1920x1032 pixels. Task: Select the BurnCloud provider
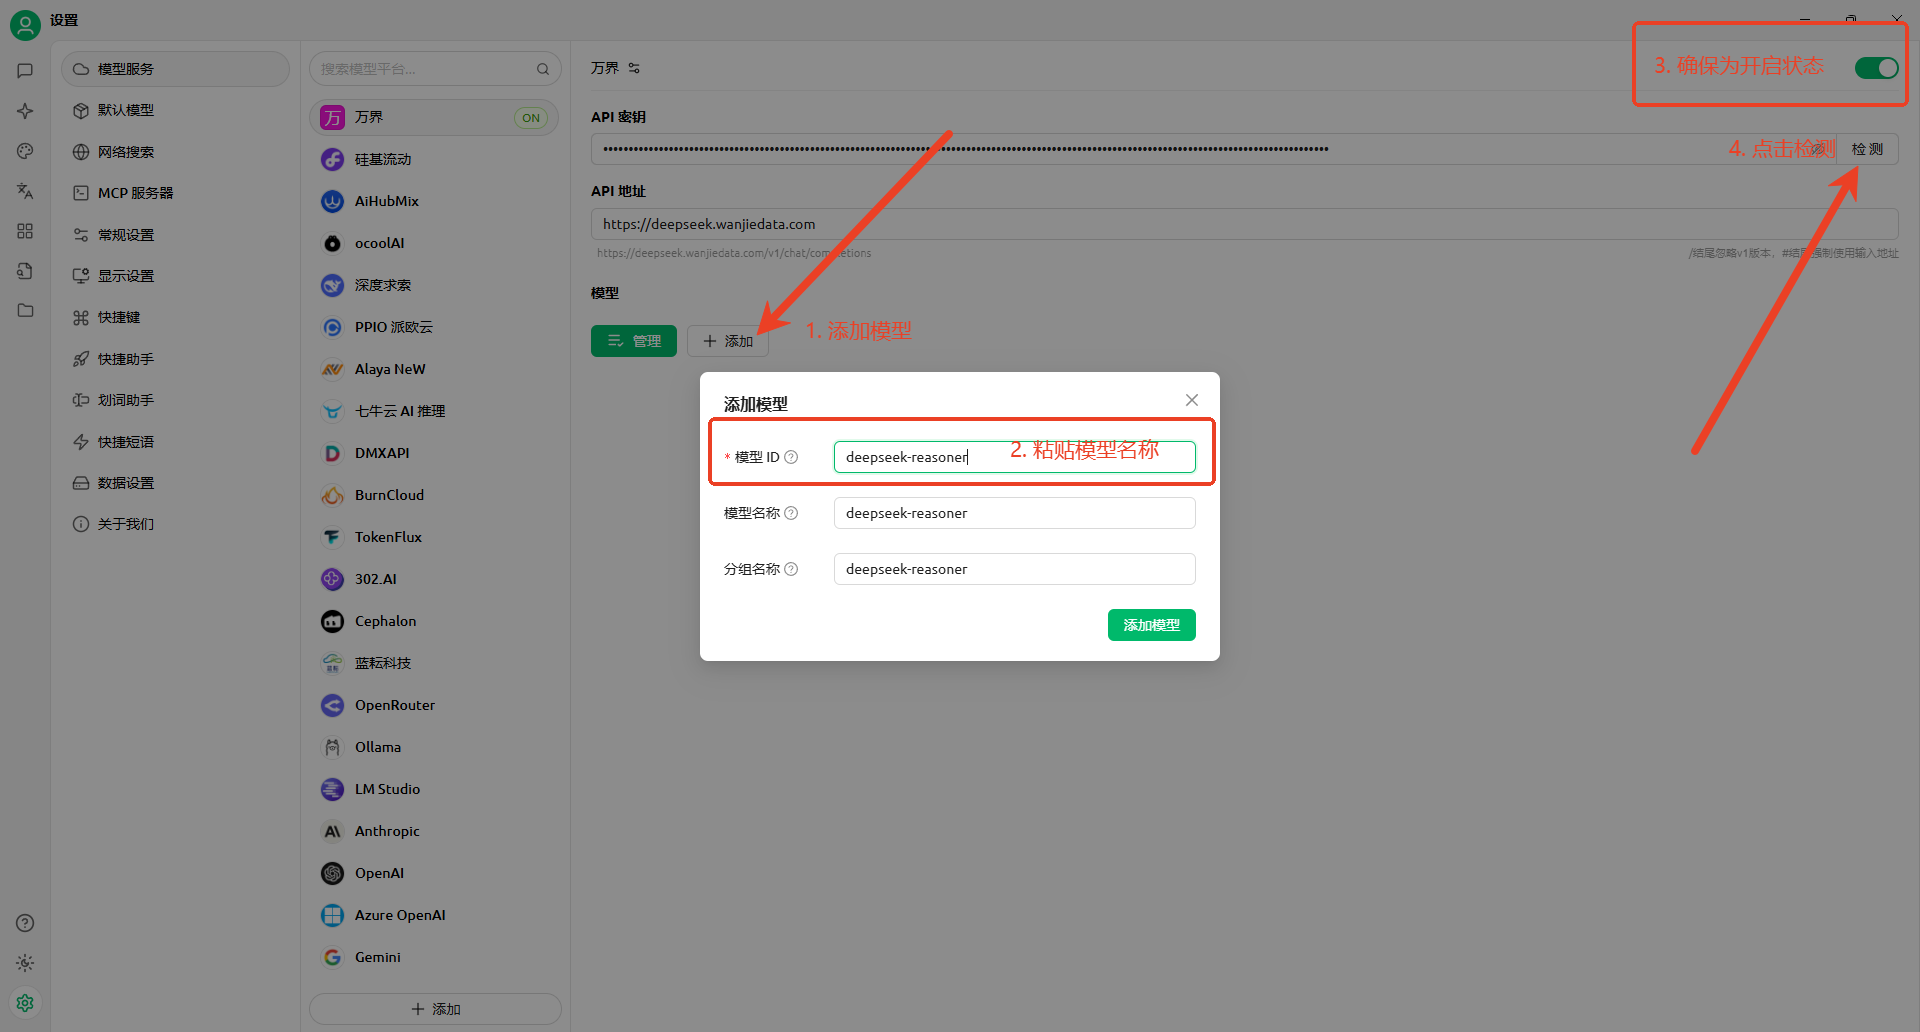click(434, 495)
